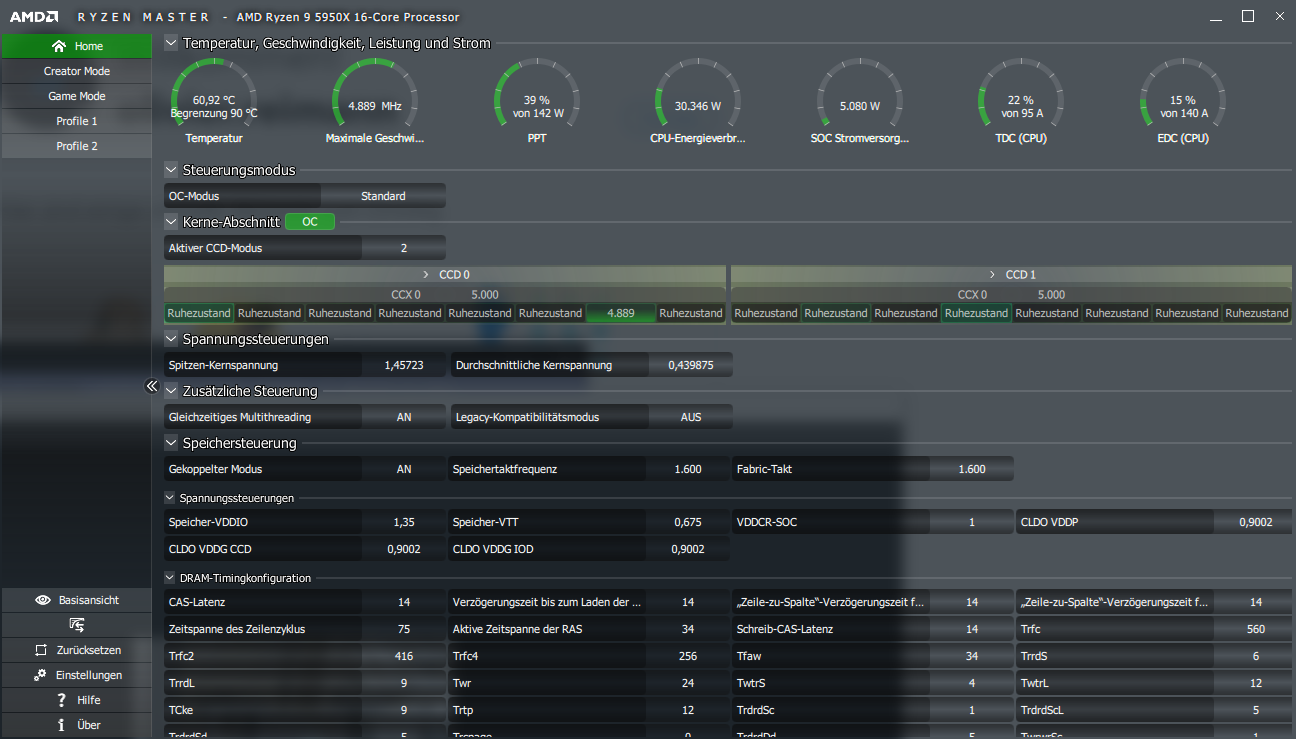Click the Maximale Geschwindigkeit gauge

[375, 101]
